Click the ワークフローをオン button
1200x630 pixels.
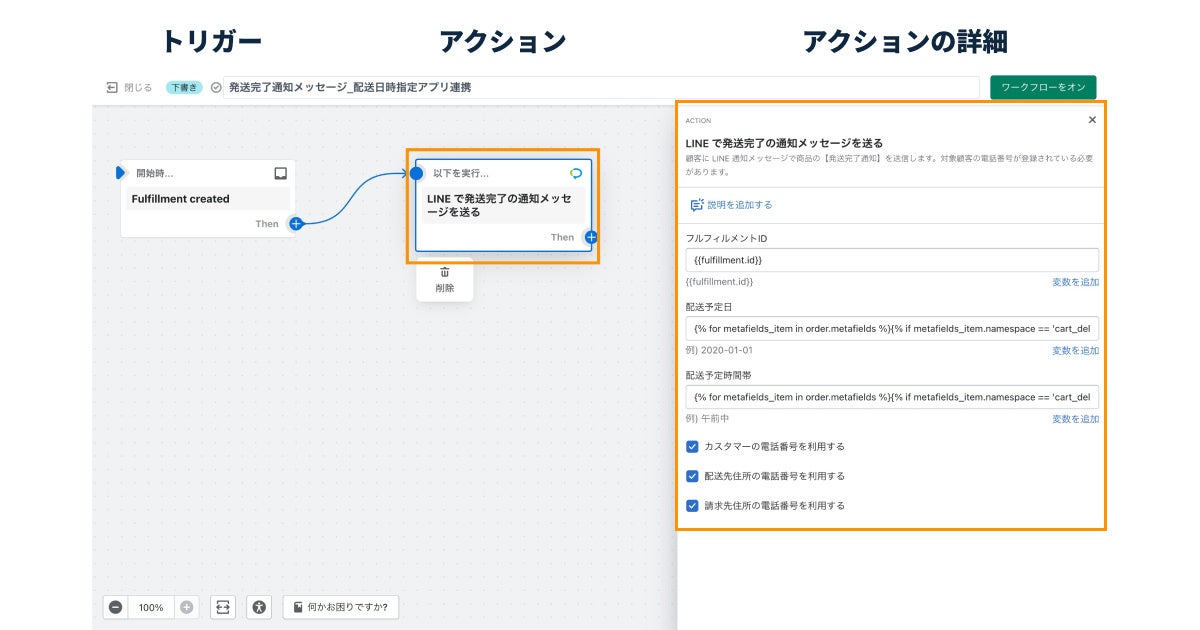[x=1044, y=87]
